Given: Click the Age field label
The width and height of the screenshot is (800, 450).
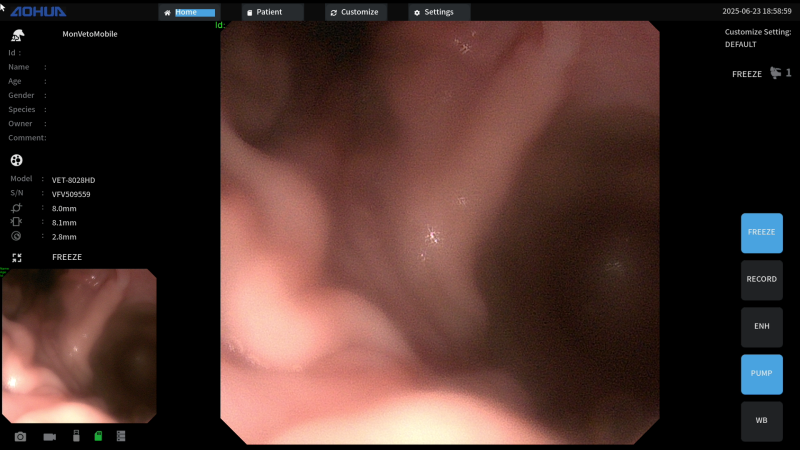Looking at the screenshot, I should pos(15,81).
